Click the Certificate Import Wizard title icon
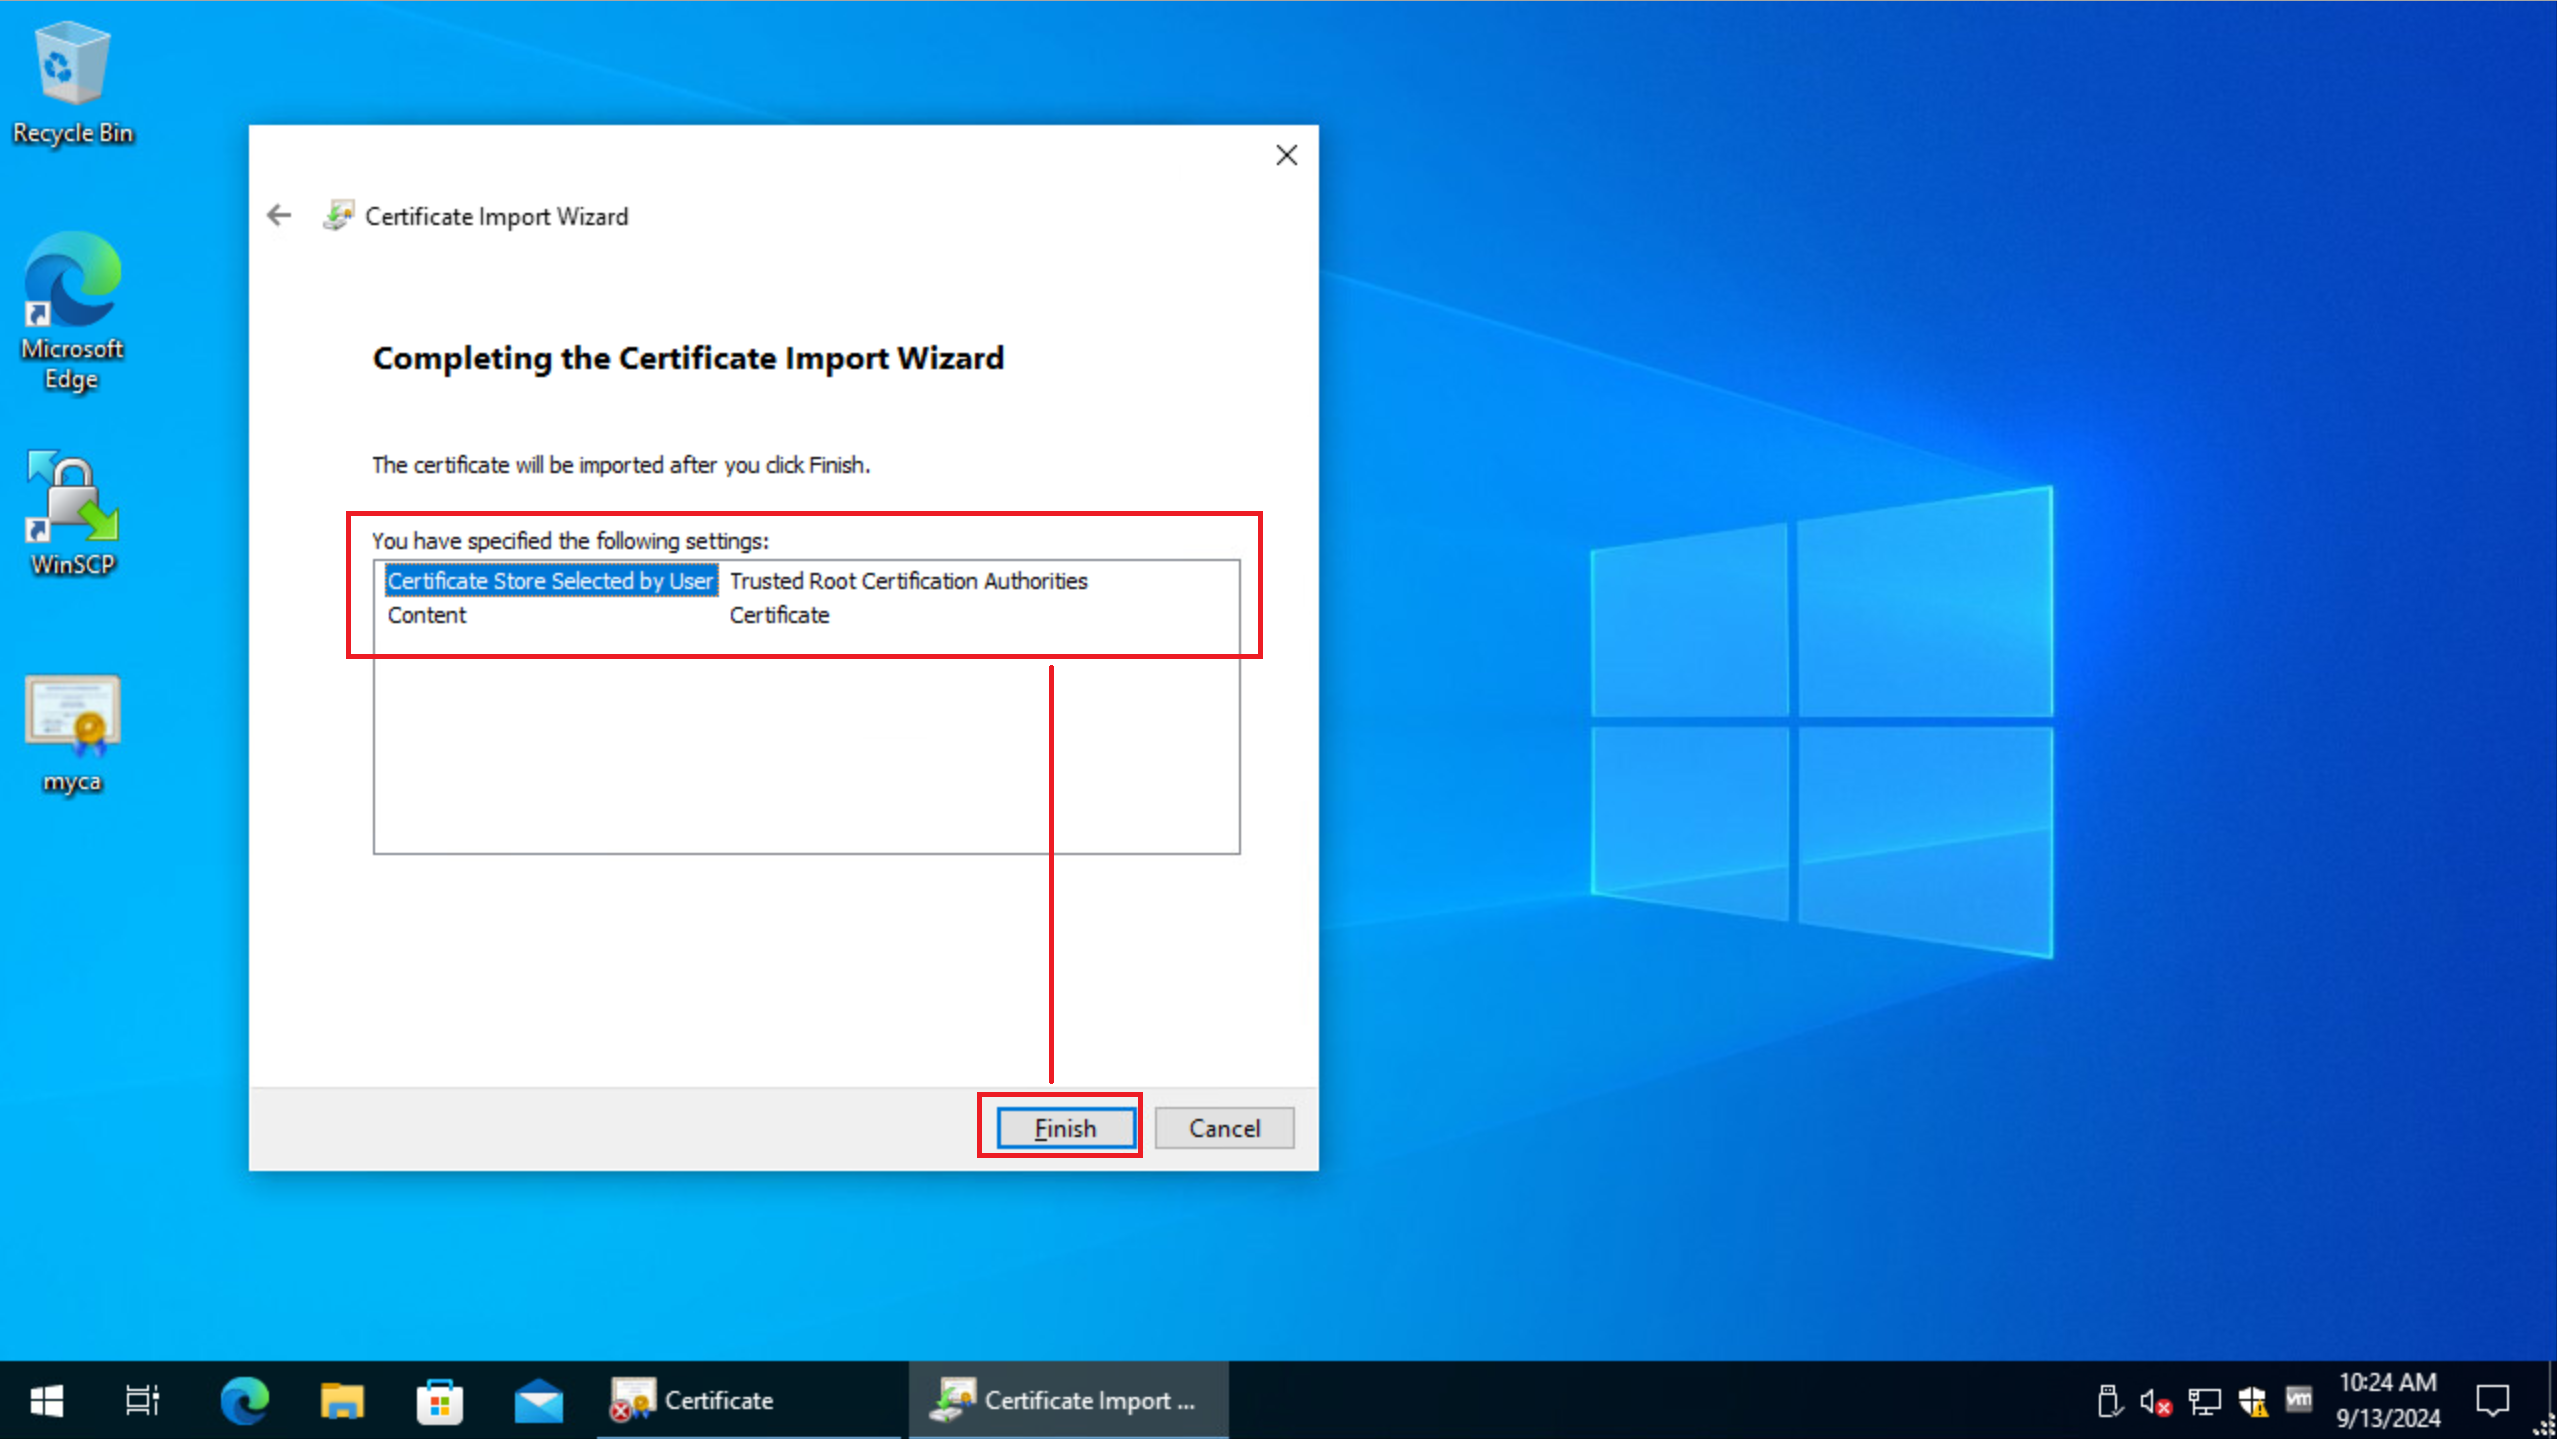Image resolution: width=2557 pixels, height=1439 pixels. tap(339, 215)
